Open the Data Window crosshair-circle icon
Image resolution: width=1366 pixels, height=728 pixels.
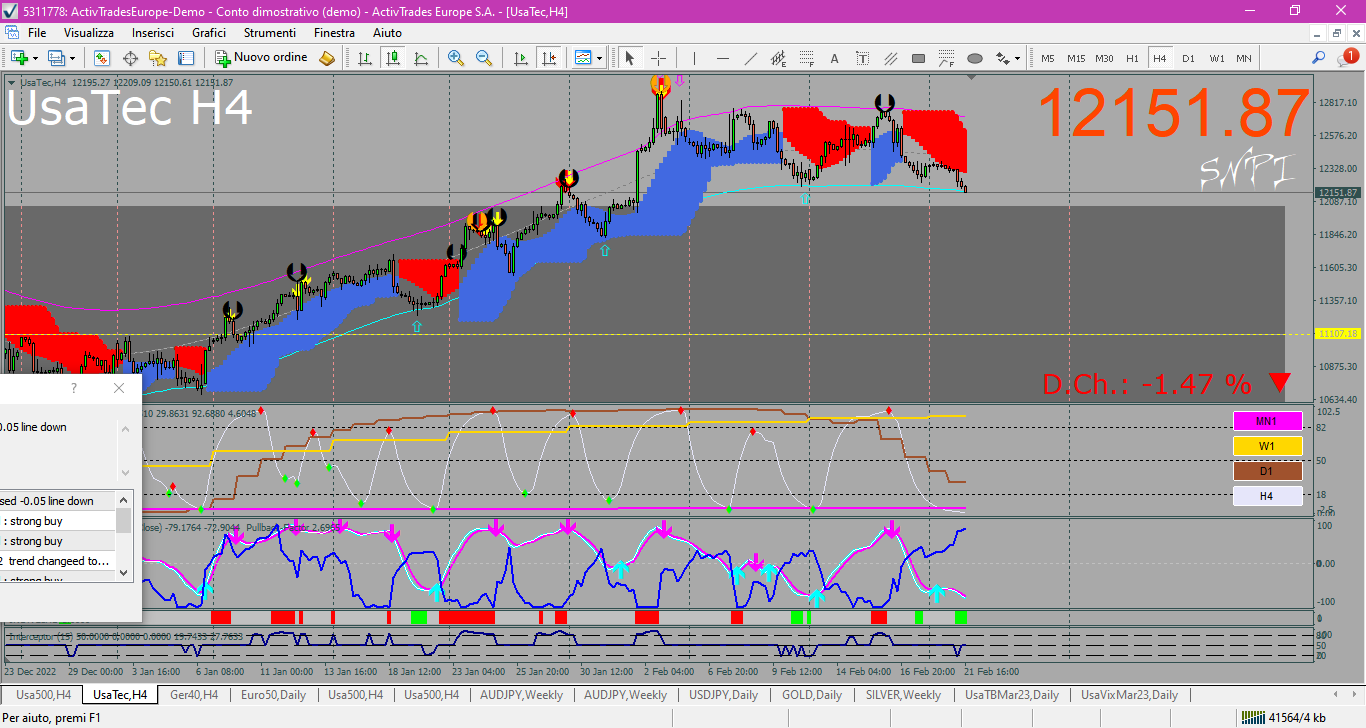(x=130, y=58)
